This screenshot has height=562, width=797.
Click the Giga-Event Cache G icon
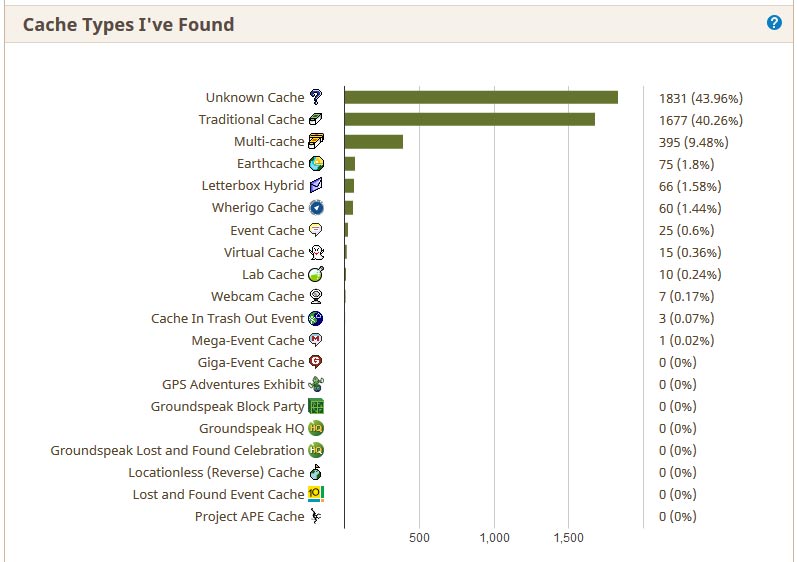tap(316, 362)
